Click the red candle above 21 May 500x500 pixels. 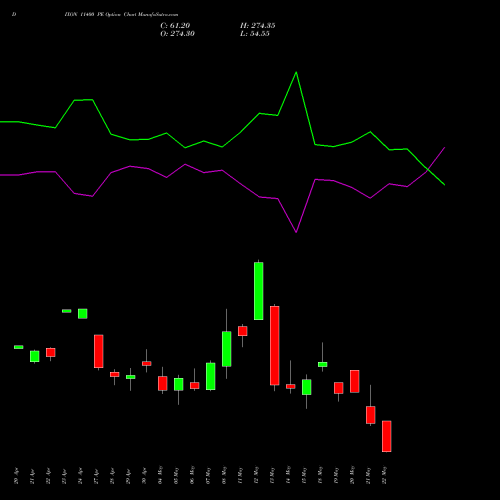pyautogui.click(x=371, y=415)
